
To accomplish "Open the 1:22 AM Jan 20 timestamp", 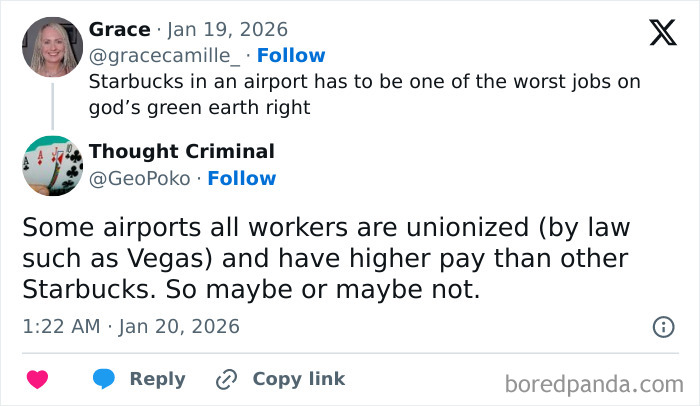I will tap(131, 326).
